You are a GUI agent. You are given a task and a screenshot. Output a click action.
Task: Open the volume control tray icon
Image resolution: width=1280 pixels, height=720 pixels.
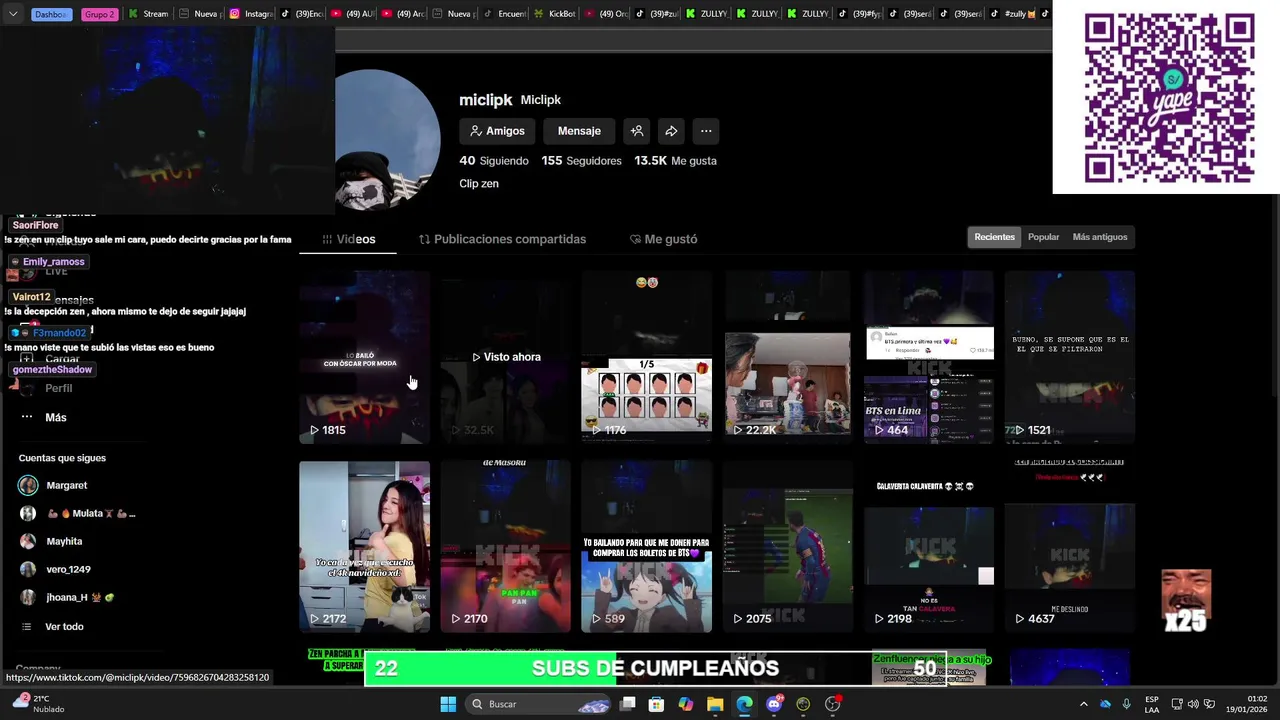(1193, 704)
